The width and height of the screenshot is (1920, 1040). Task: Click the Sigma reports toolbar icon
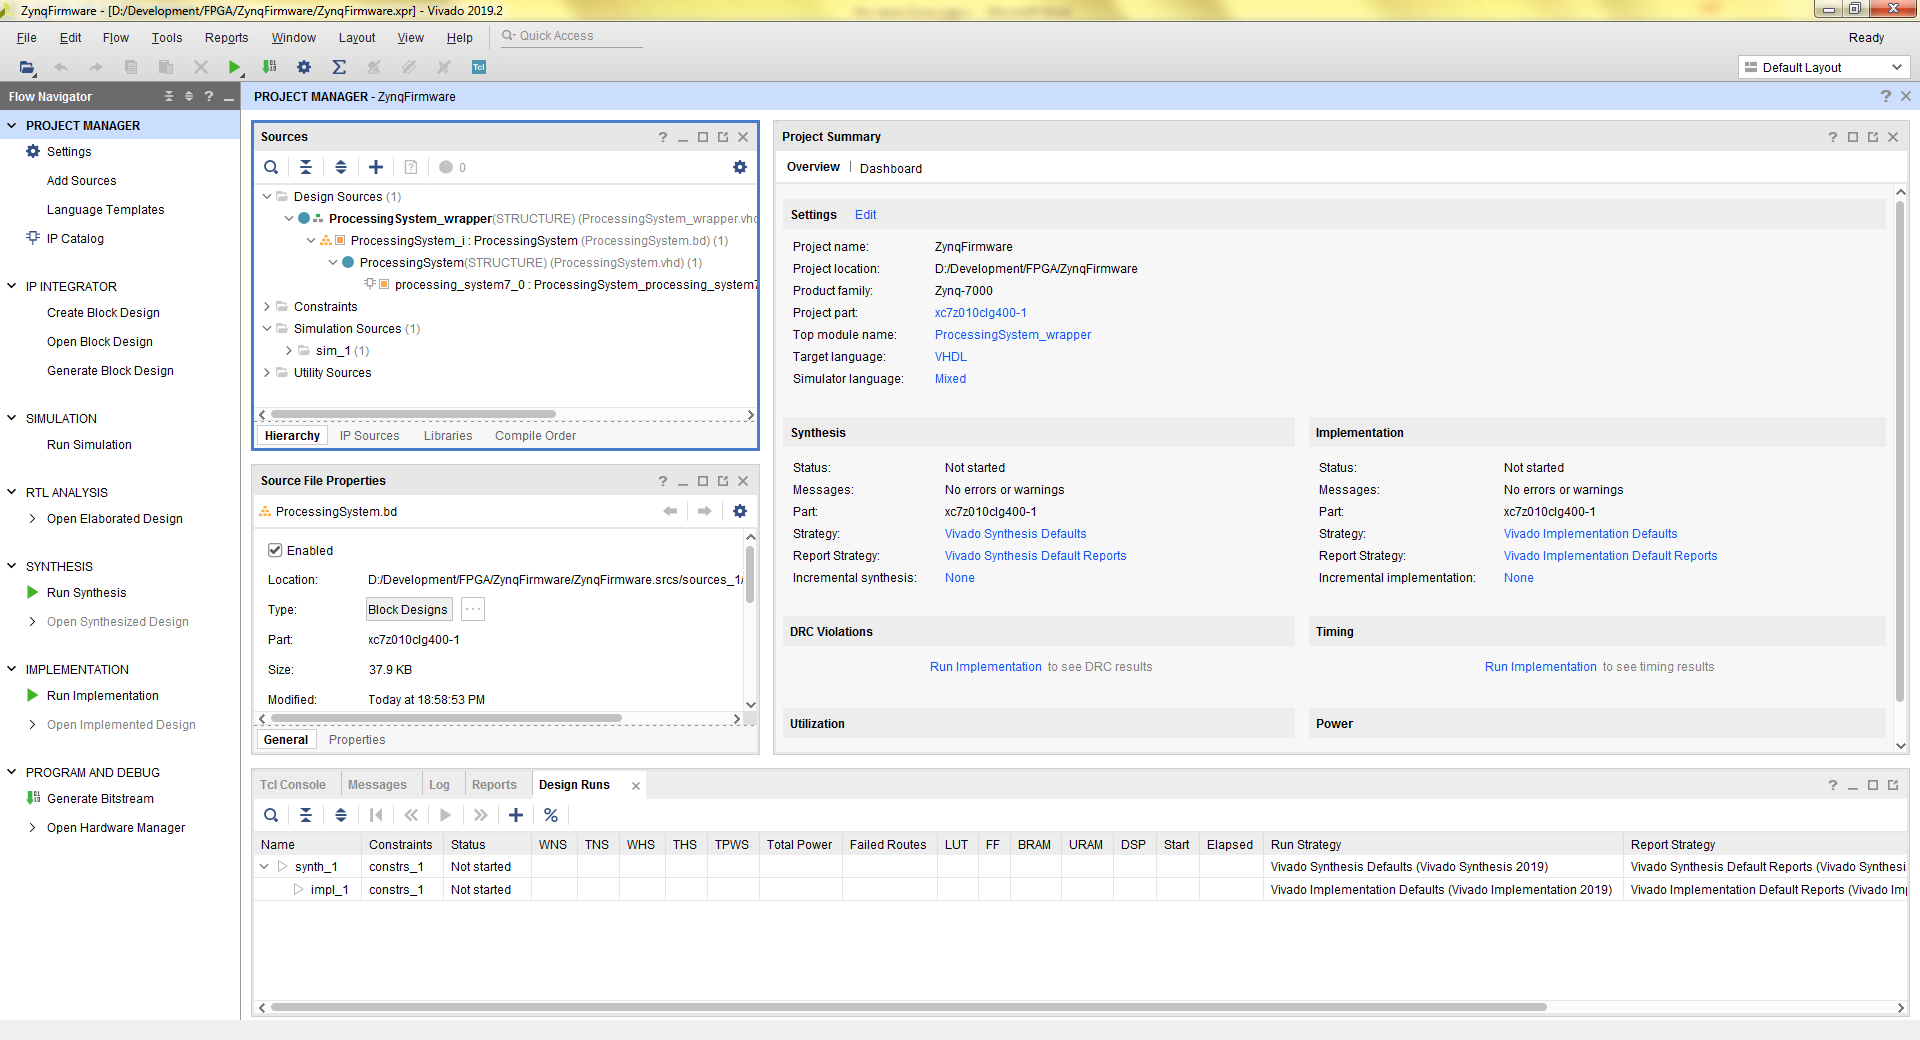339,67
